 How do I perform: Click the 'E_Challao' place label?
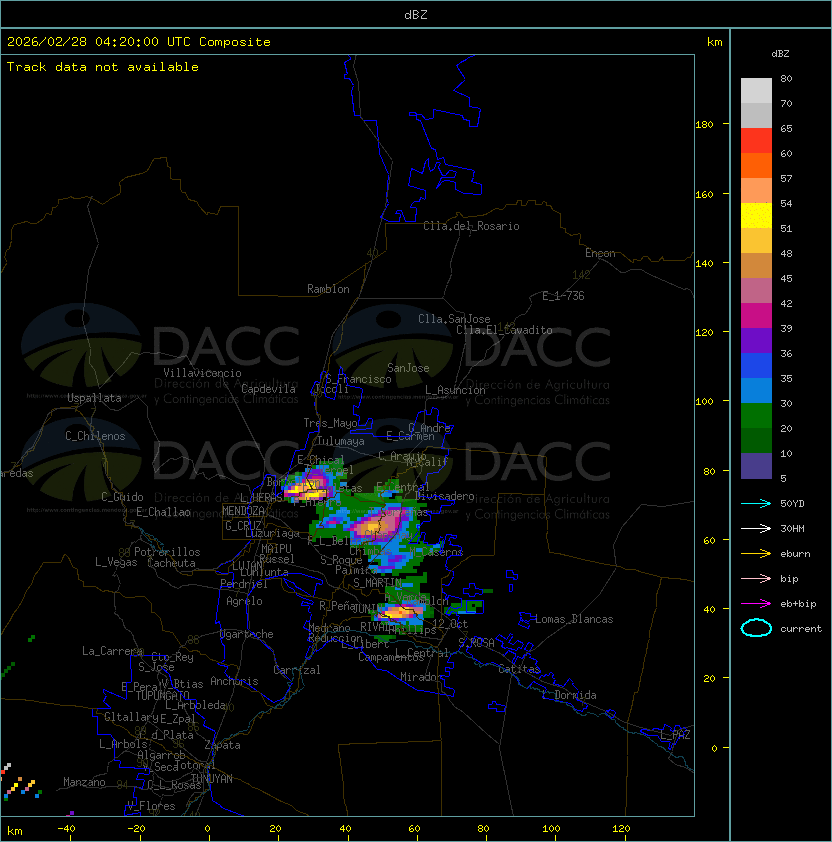(x=163, y=512)
